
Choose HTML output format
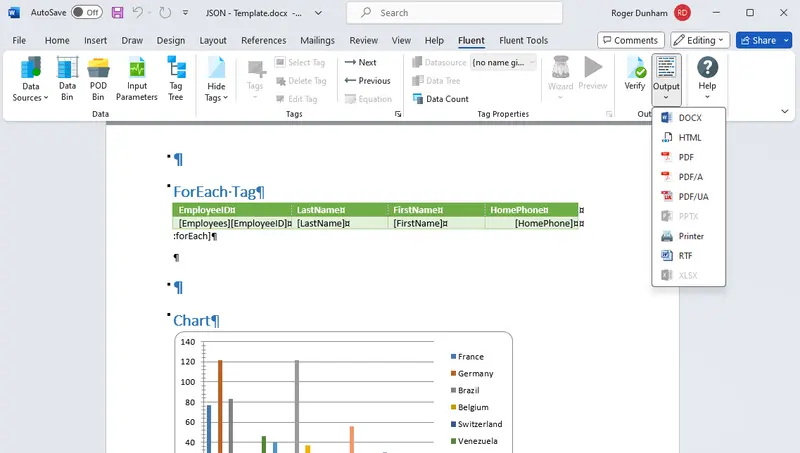[x=688, y=138]
